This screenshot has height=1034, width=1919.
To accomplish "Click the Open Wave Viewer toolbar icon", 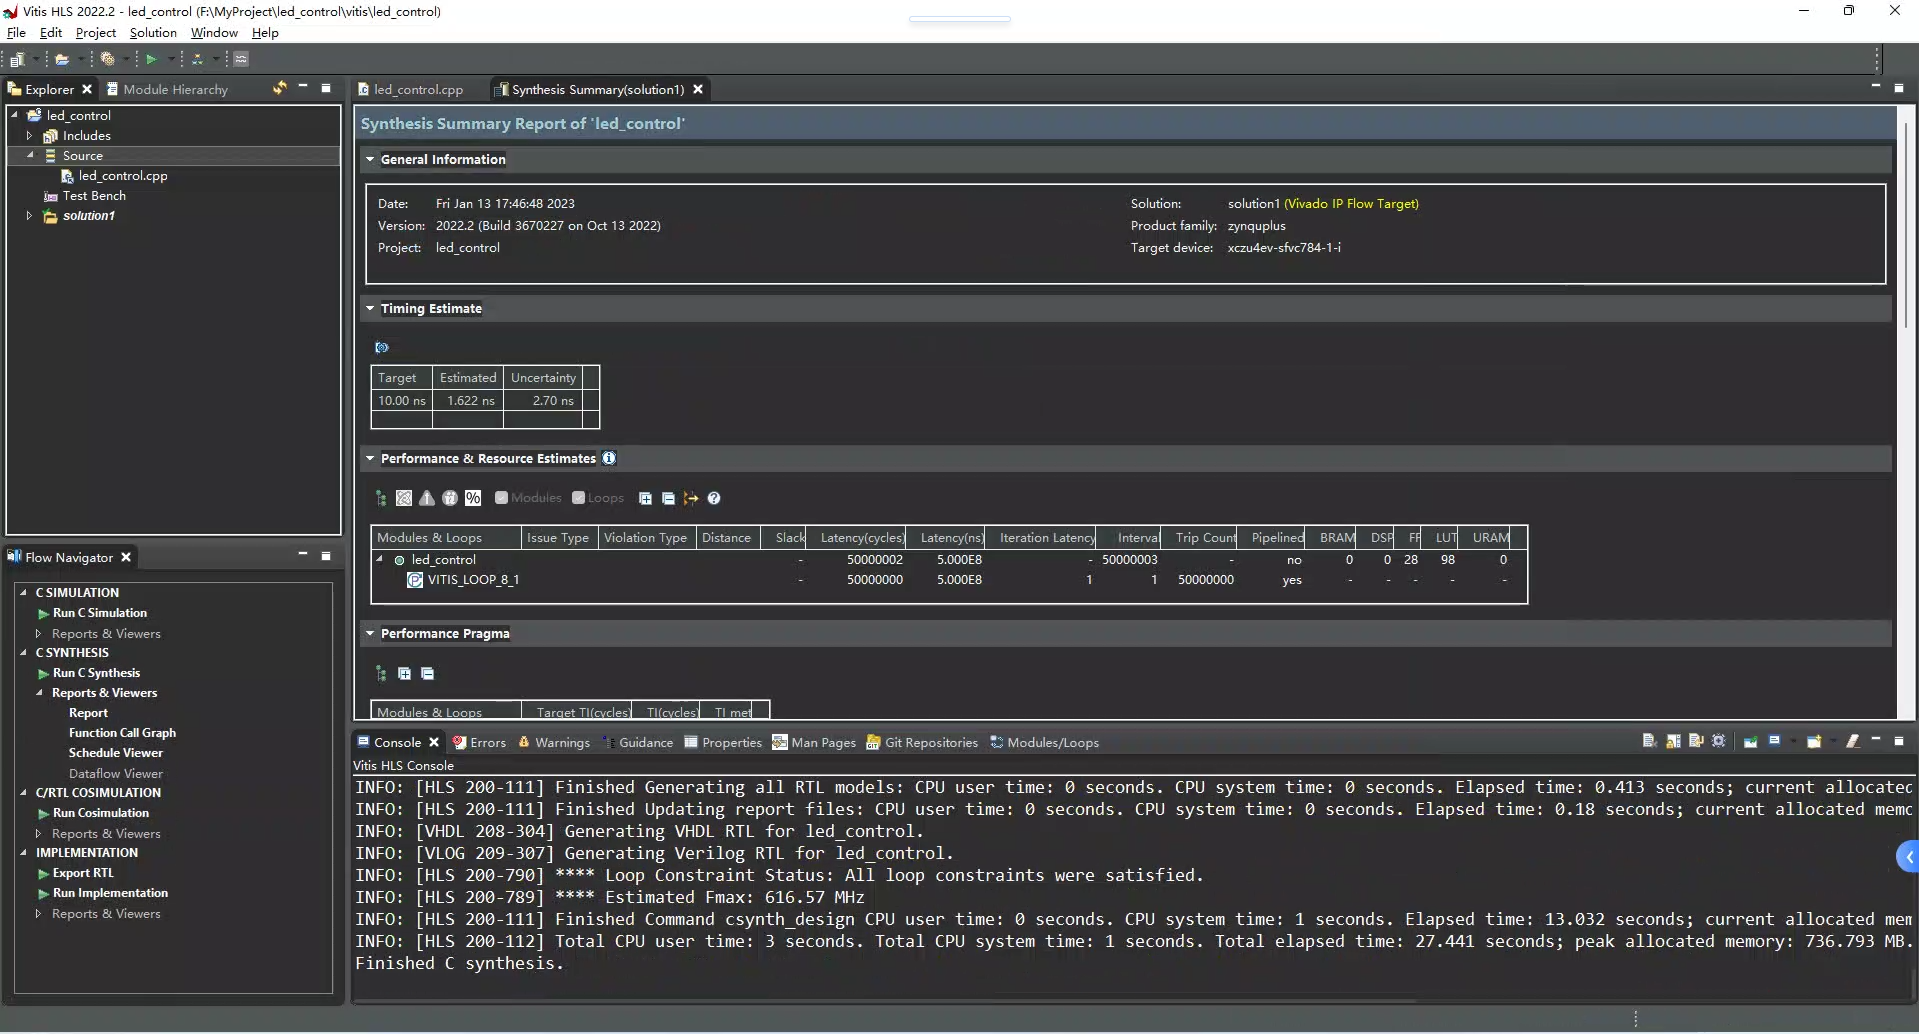I will 241,60.
